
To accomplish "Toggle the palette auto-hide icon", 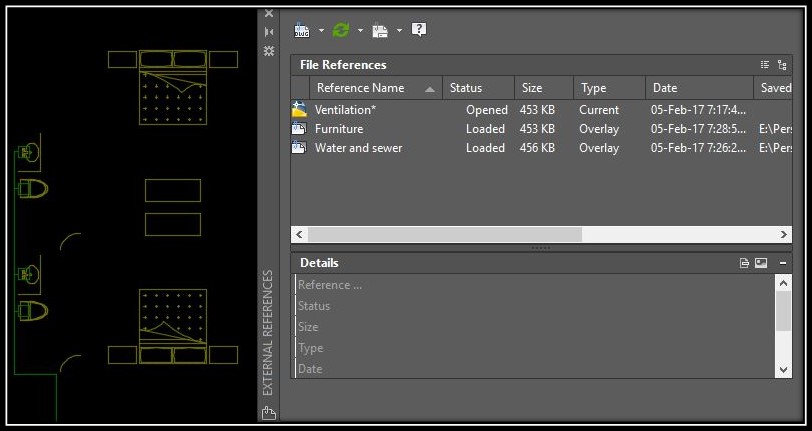I will 269,32.
